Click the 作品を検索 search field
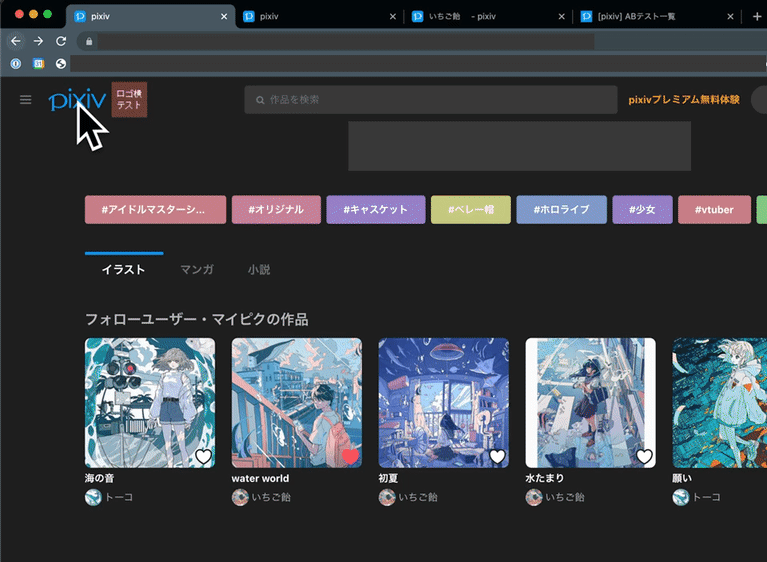Image resolution: width=767 pixels, height=562 pixels. [430, 100]
